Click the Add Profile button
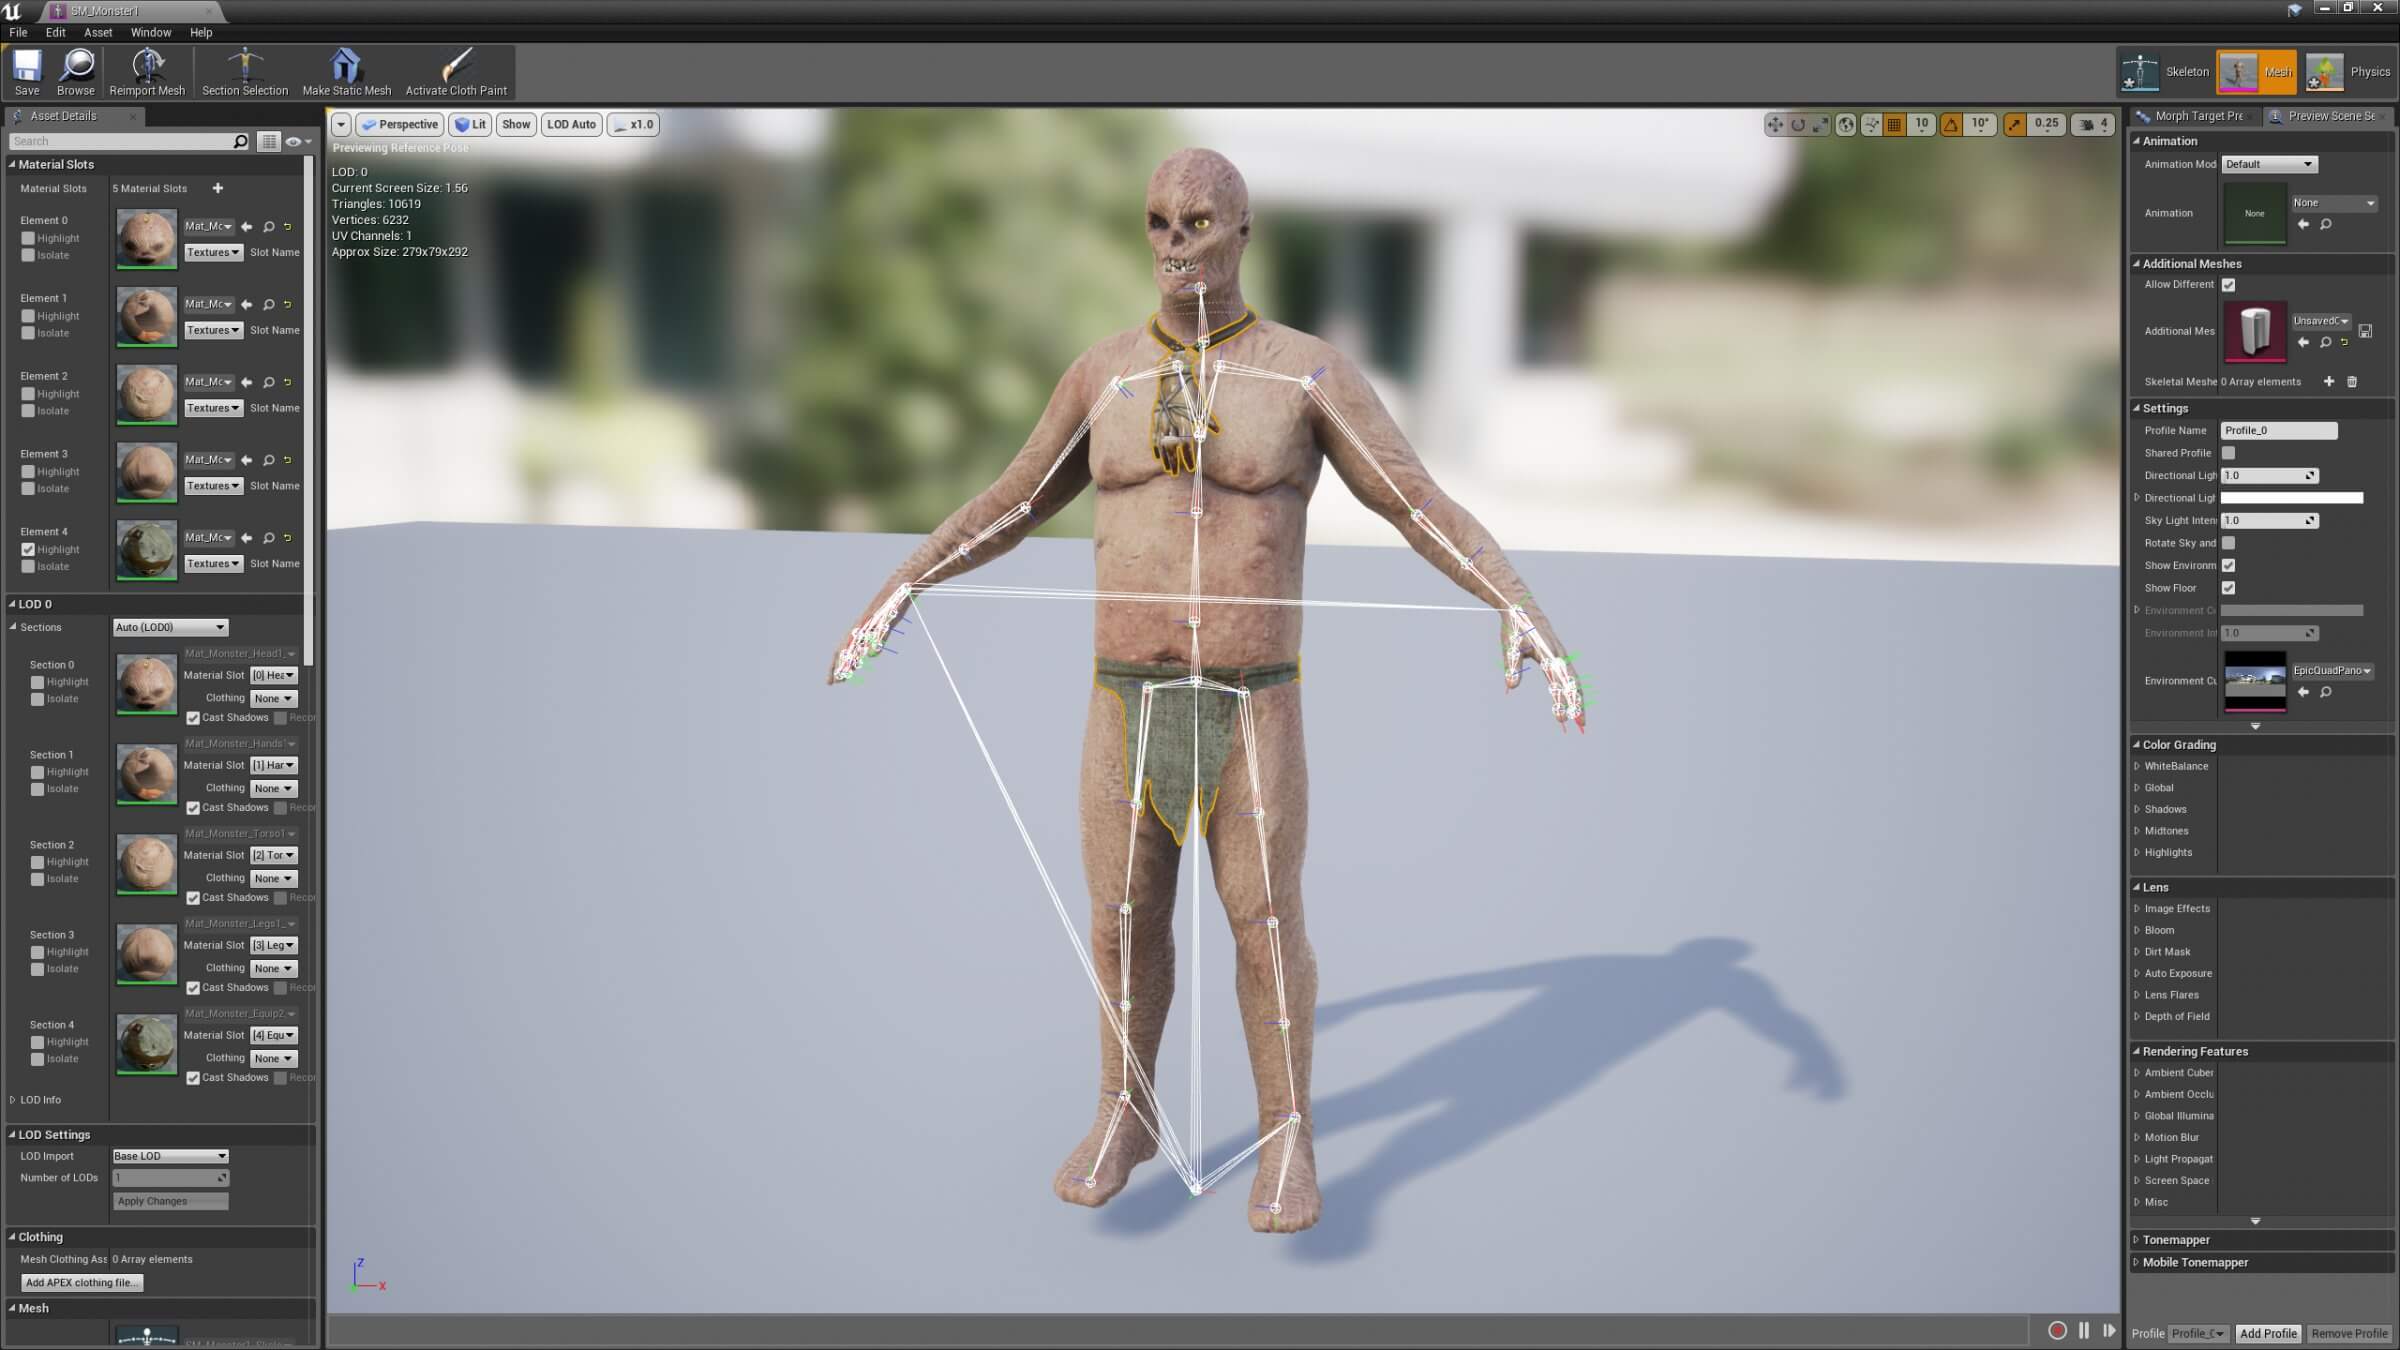This screenshot has height=1350, width=2400. pyautogui.click(x=2267, y=1333)
